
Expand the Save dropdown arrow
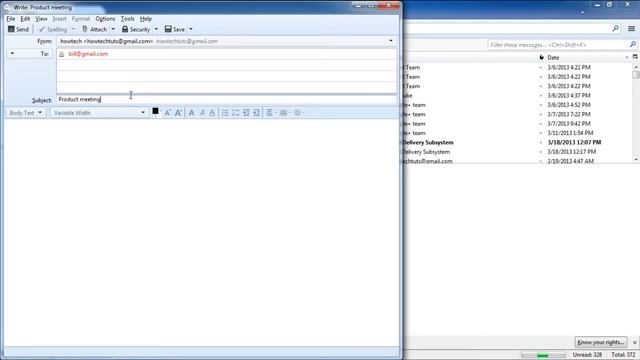pos(191,29)
